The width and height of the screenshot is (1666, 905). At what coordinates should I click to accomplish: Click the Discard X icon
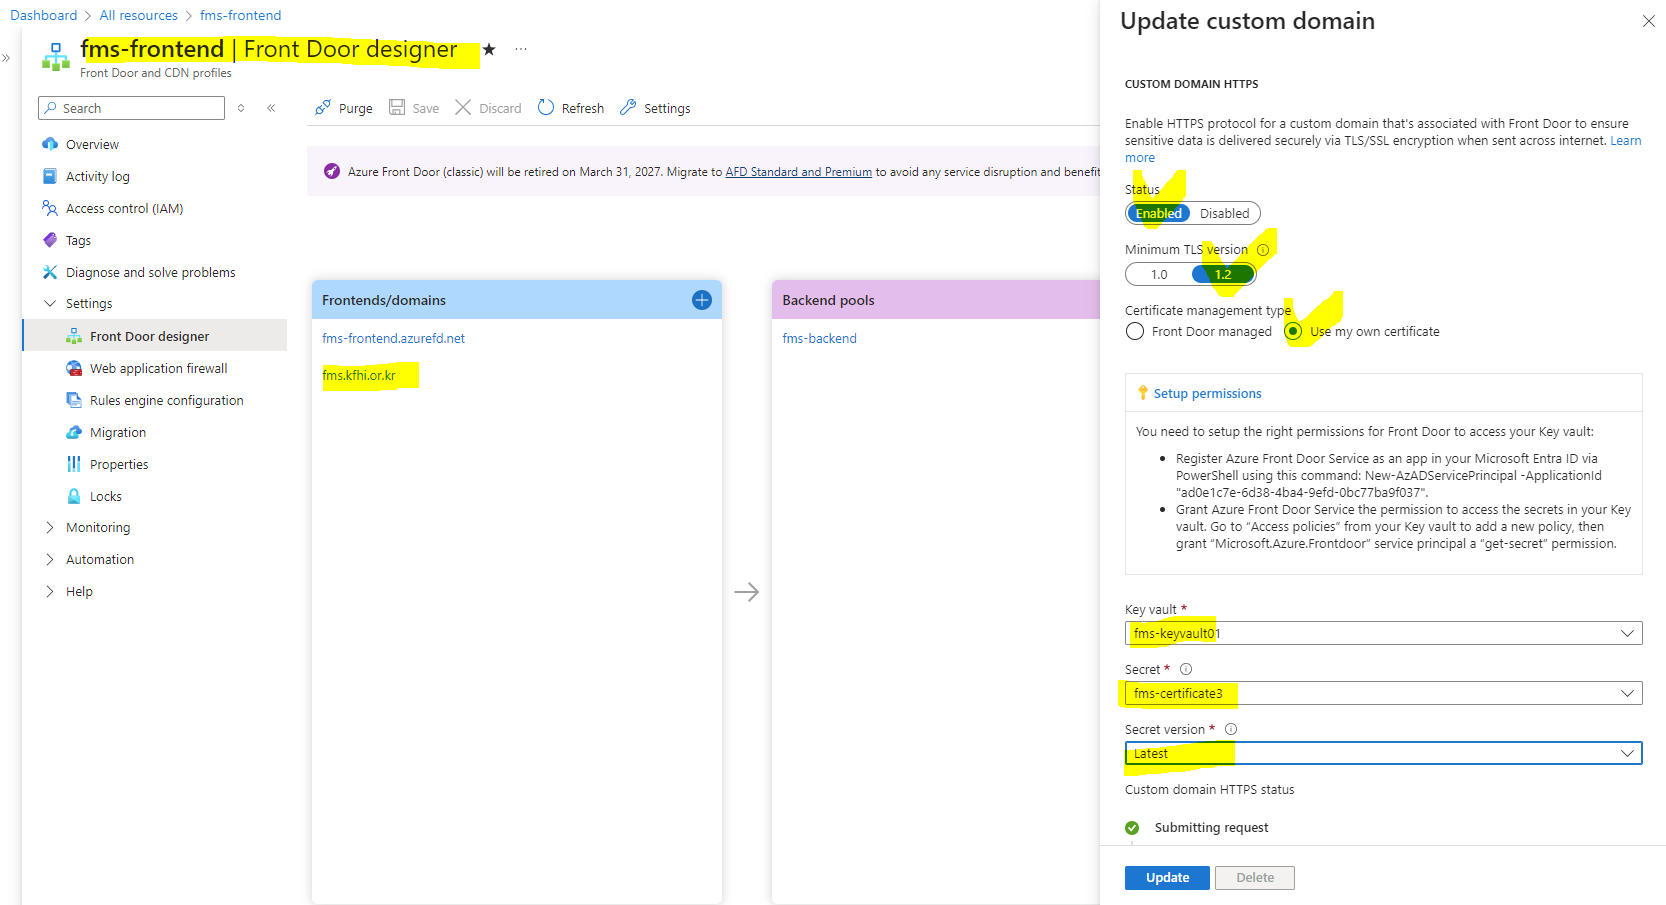[463, 107]
